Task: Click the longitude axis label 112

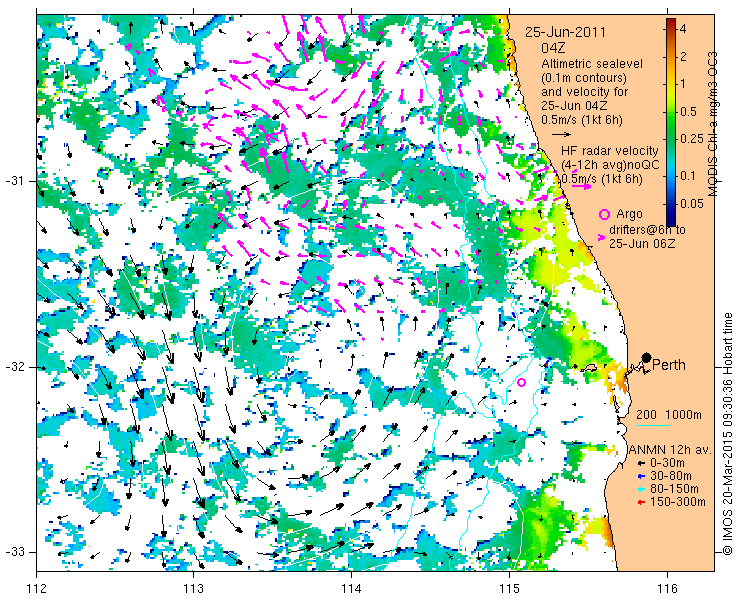Action: pos(37,589)
